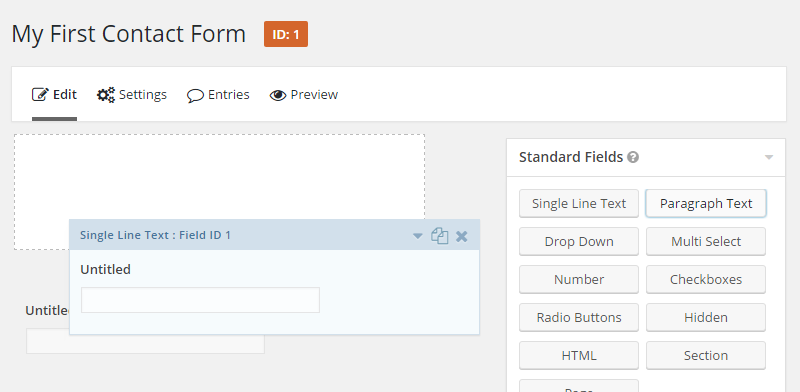Screen dimensions: 800x392
Task: Click the form ID: 1 badge
Action: pyautogui.click(x=286, y=34)
